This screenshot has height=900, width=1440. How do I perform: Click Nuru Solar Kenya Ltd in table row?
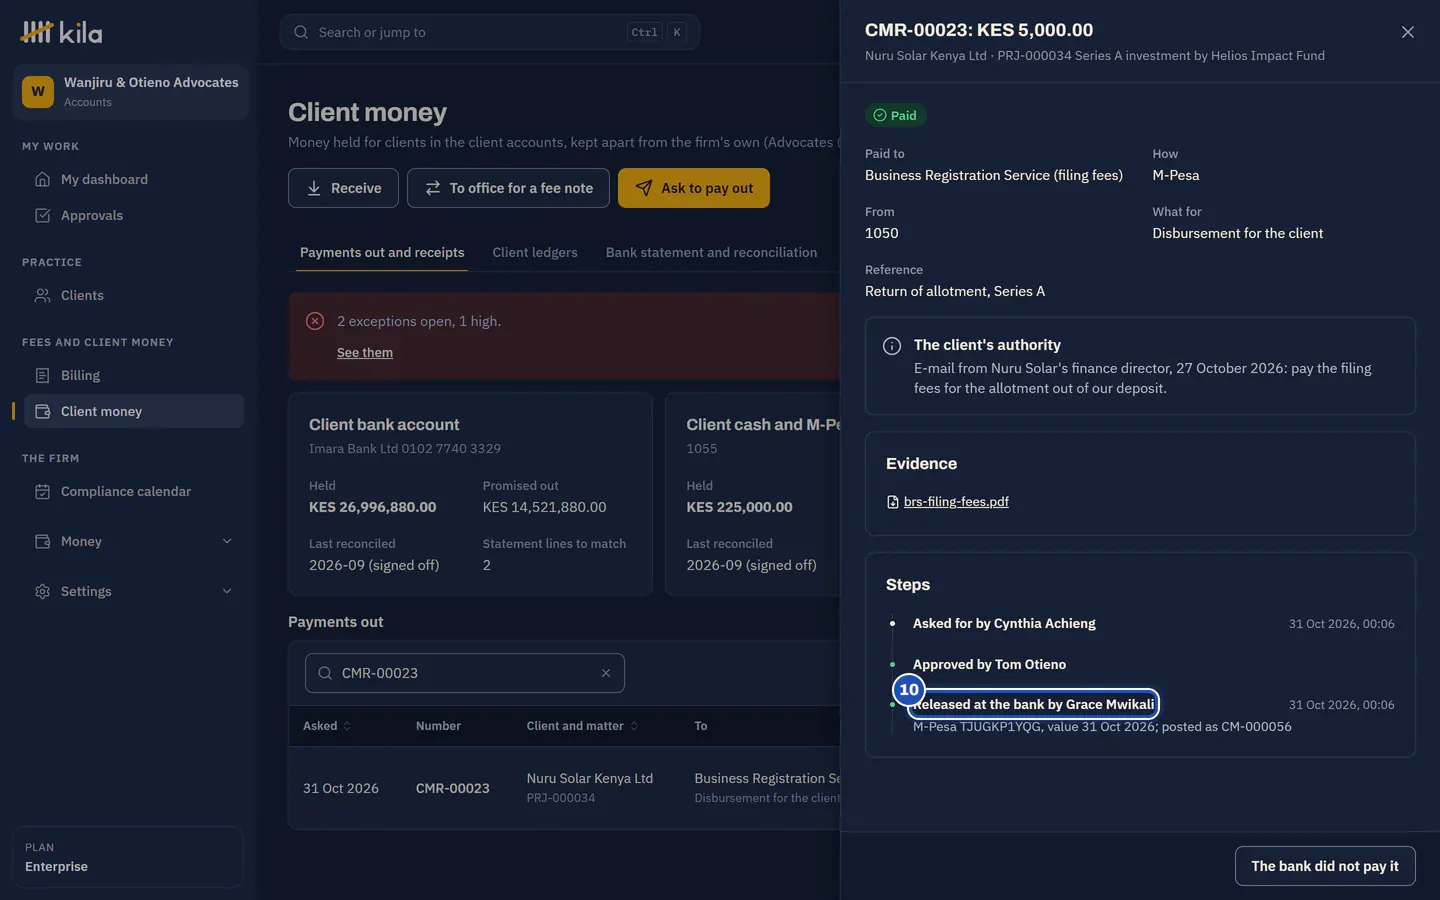[590, 778]
